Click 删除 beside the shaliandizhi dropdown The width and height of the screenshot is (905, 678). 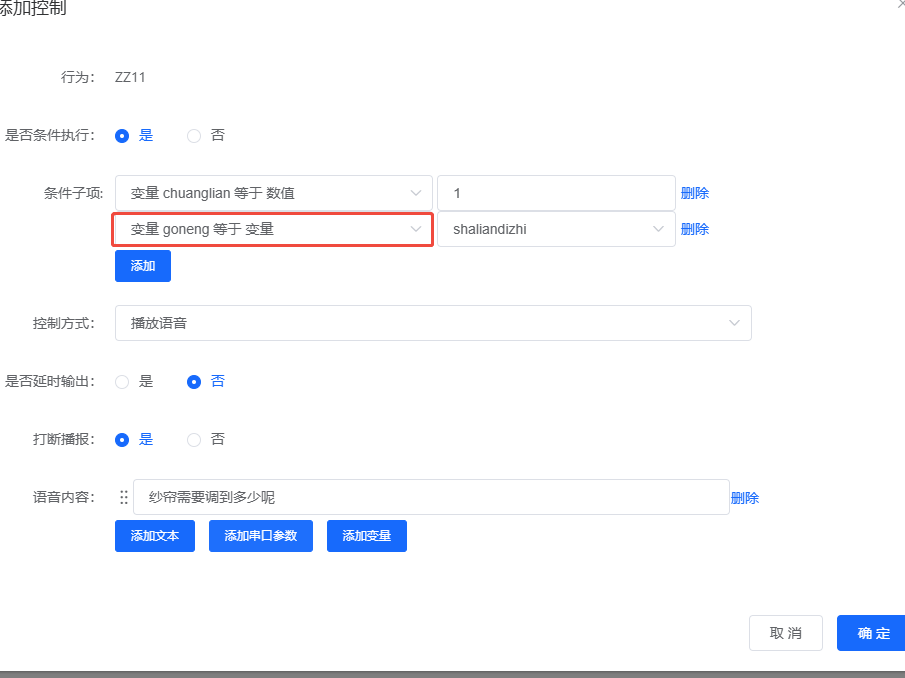(x=695, y=229)
